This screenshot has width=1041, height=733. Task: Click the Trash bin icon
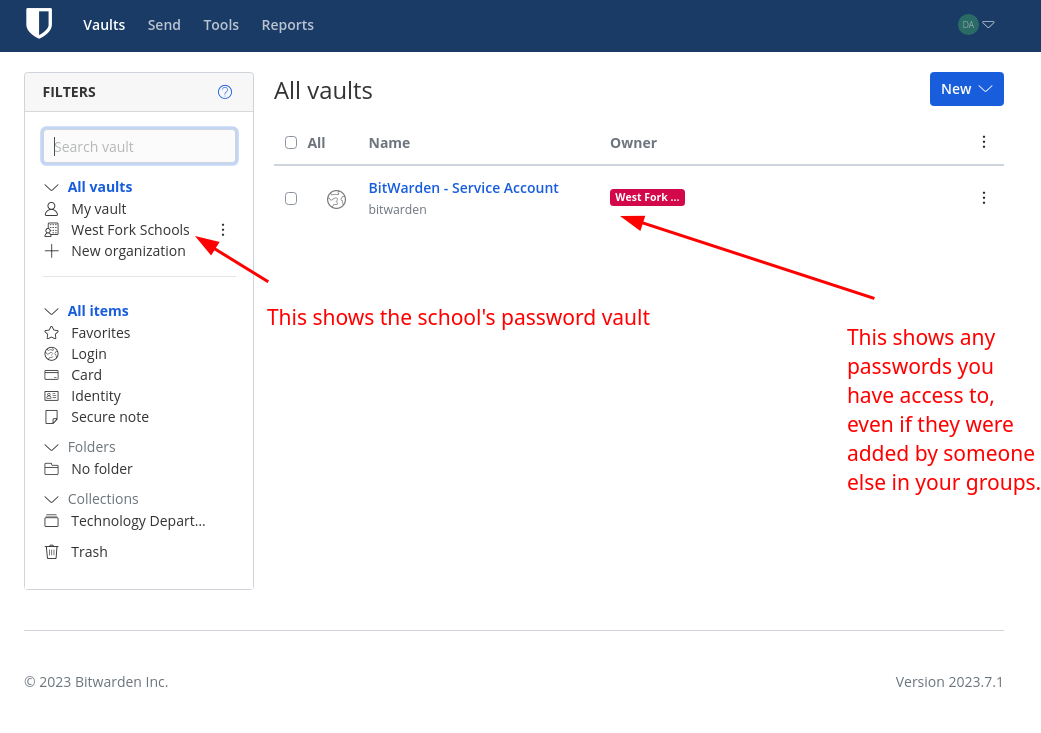click(51, 552)
